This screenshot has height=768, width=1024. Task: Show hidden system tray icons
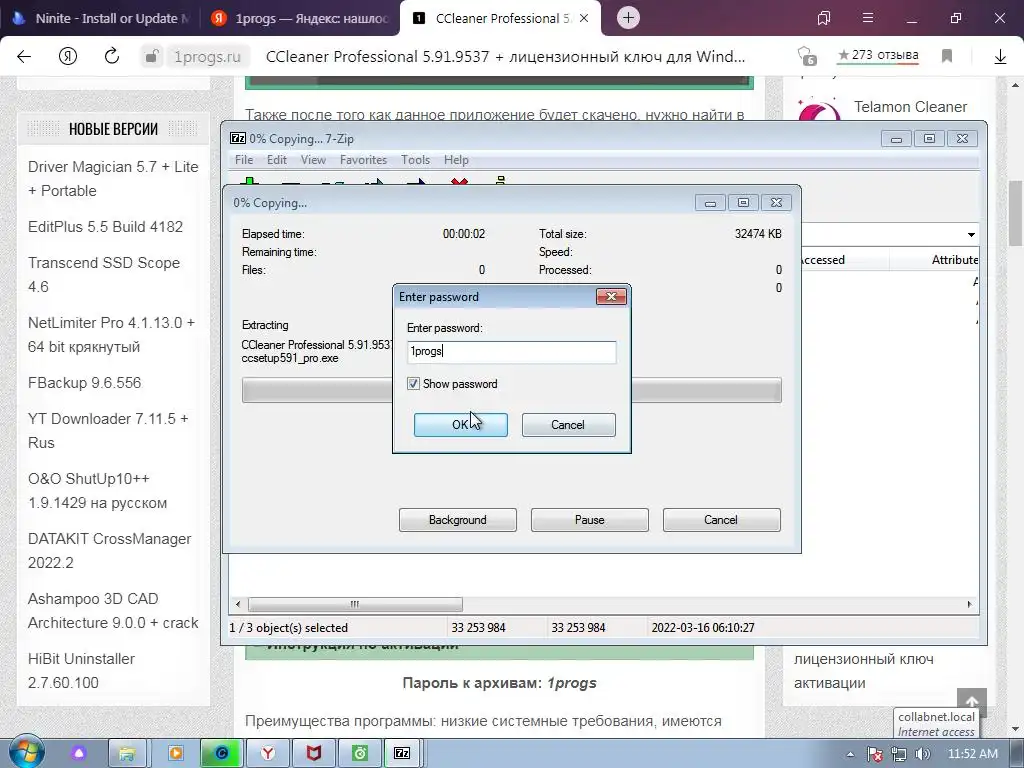click(850, 754)
